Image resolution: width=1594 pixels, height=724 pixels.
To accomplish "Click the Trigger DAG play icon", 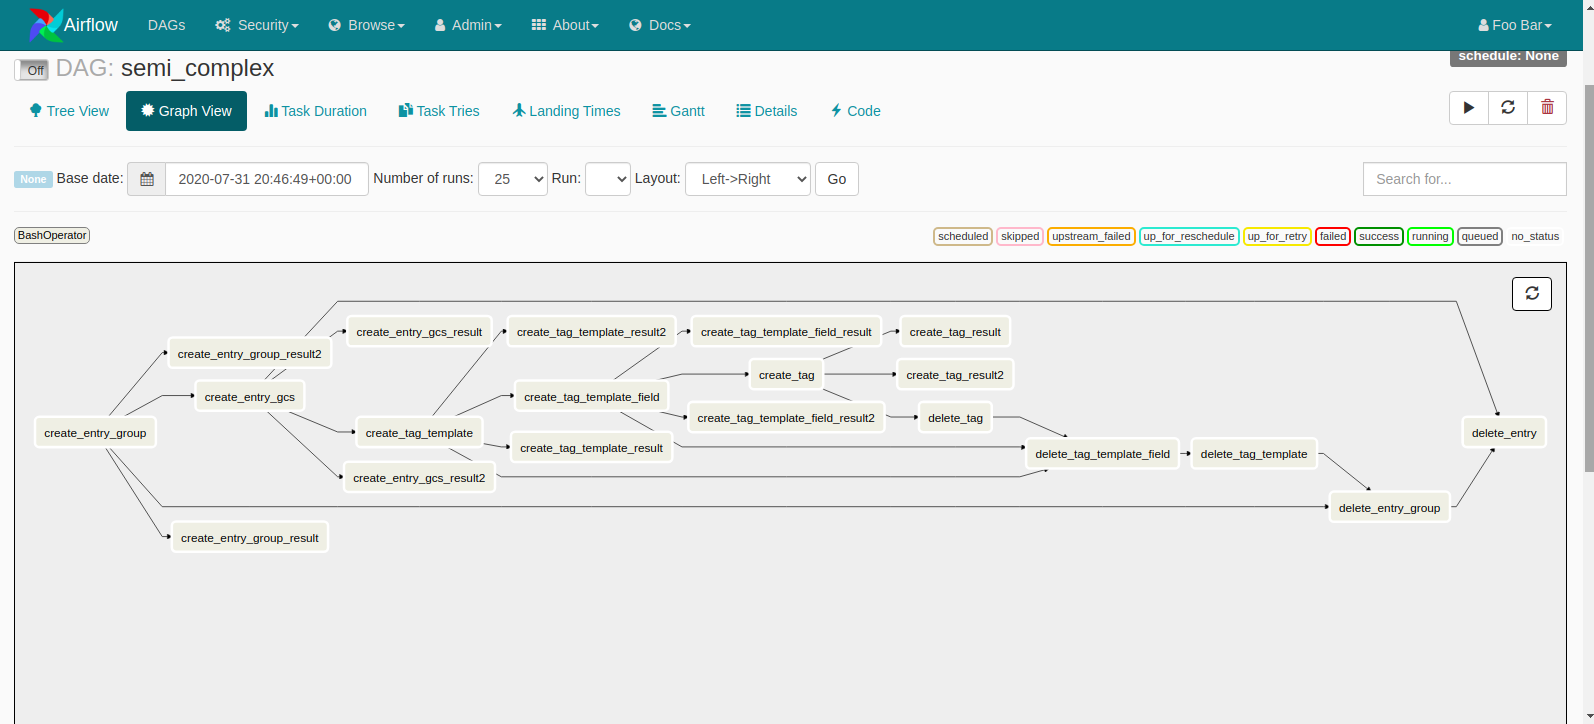I will 1468,108.
